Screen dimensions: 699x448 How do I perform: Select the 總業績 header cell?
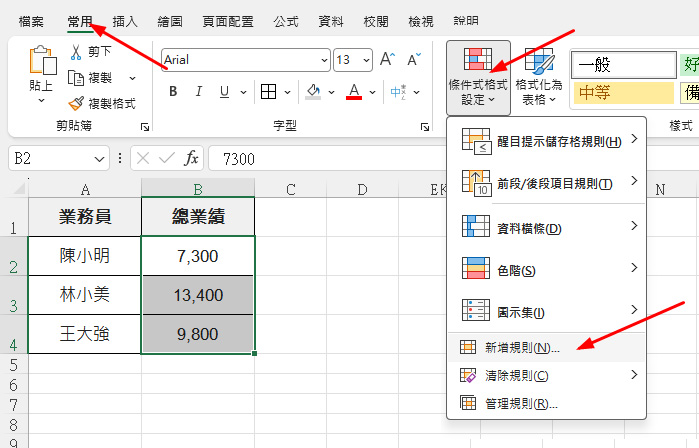click(198, 217)
